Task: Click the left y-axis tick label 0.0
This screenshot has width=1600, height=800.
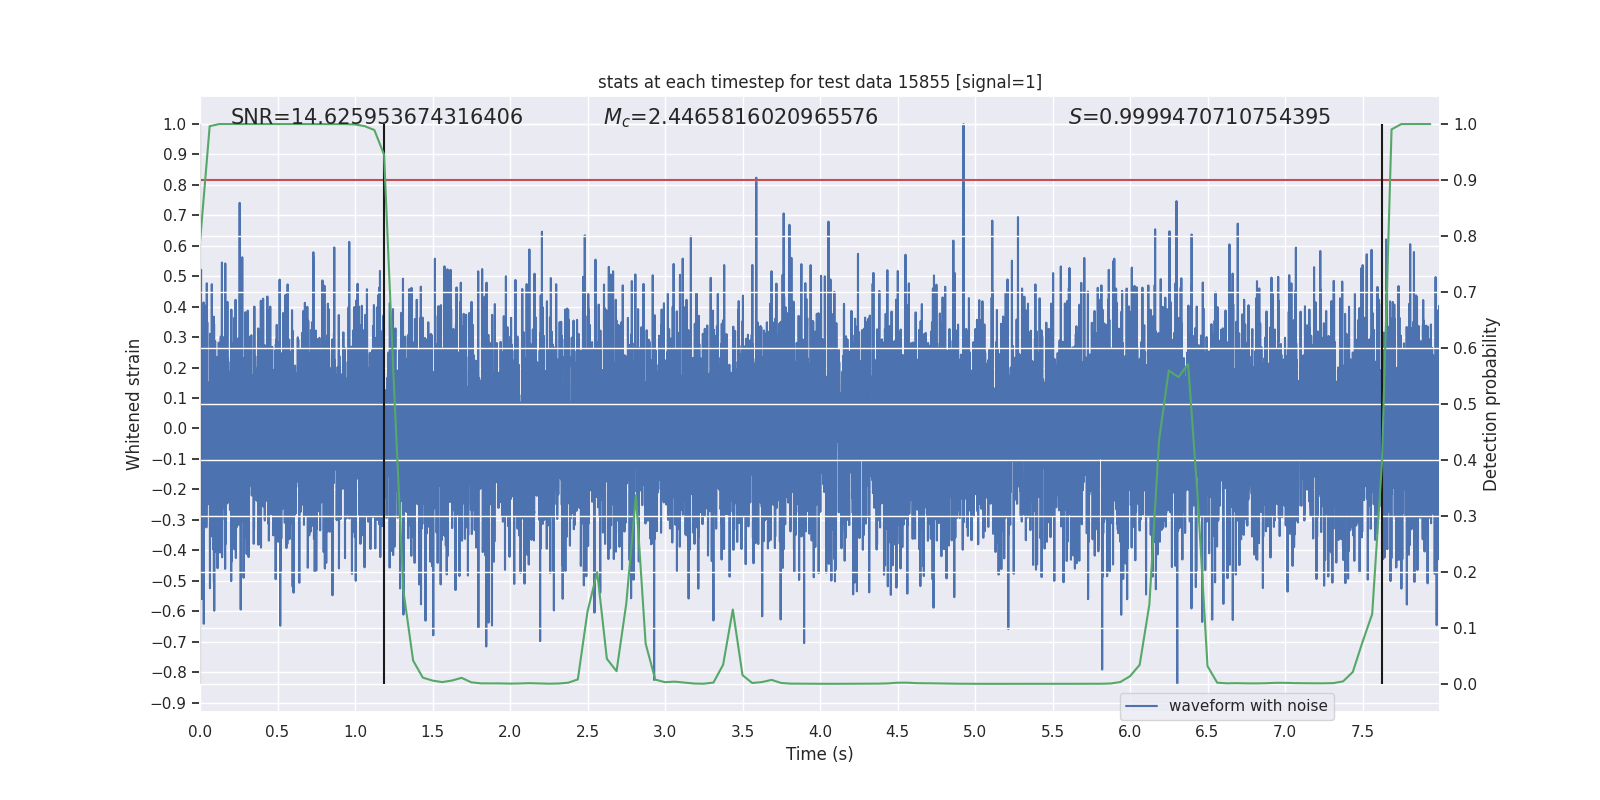Action: coord(175,429)
